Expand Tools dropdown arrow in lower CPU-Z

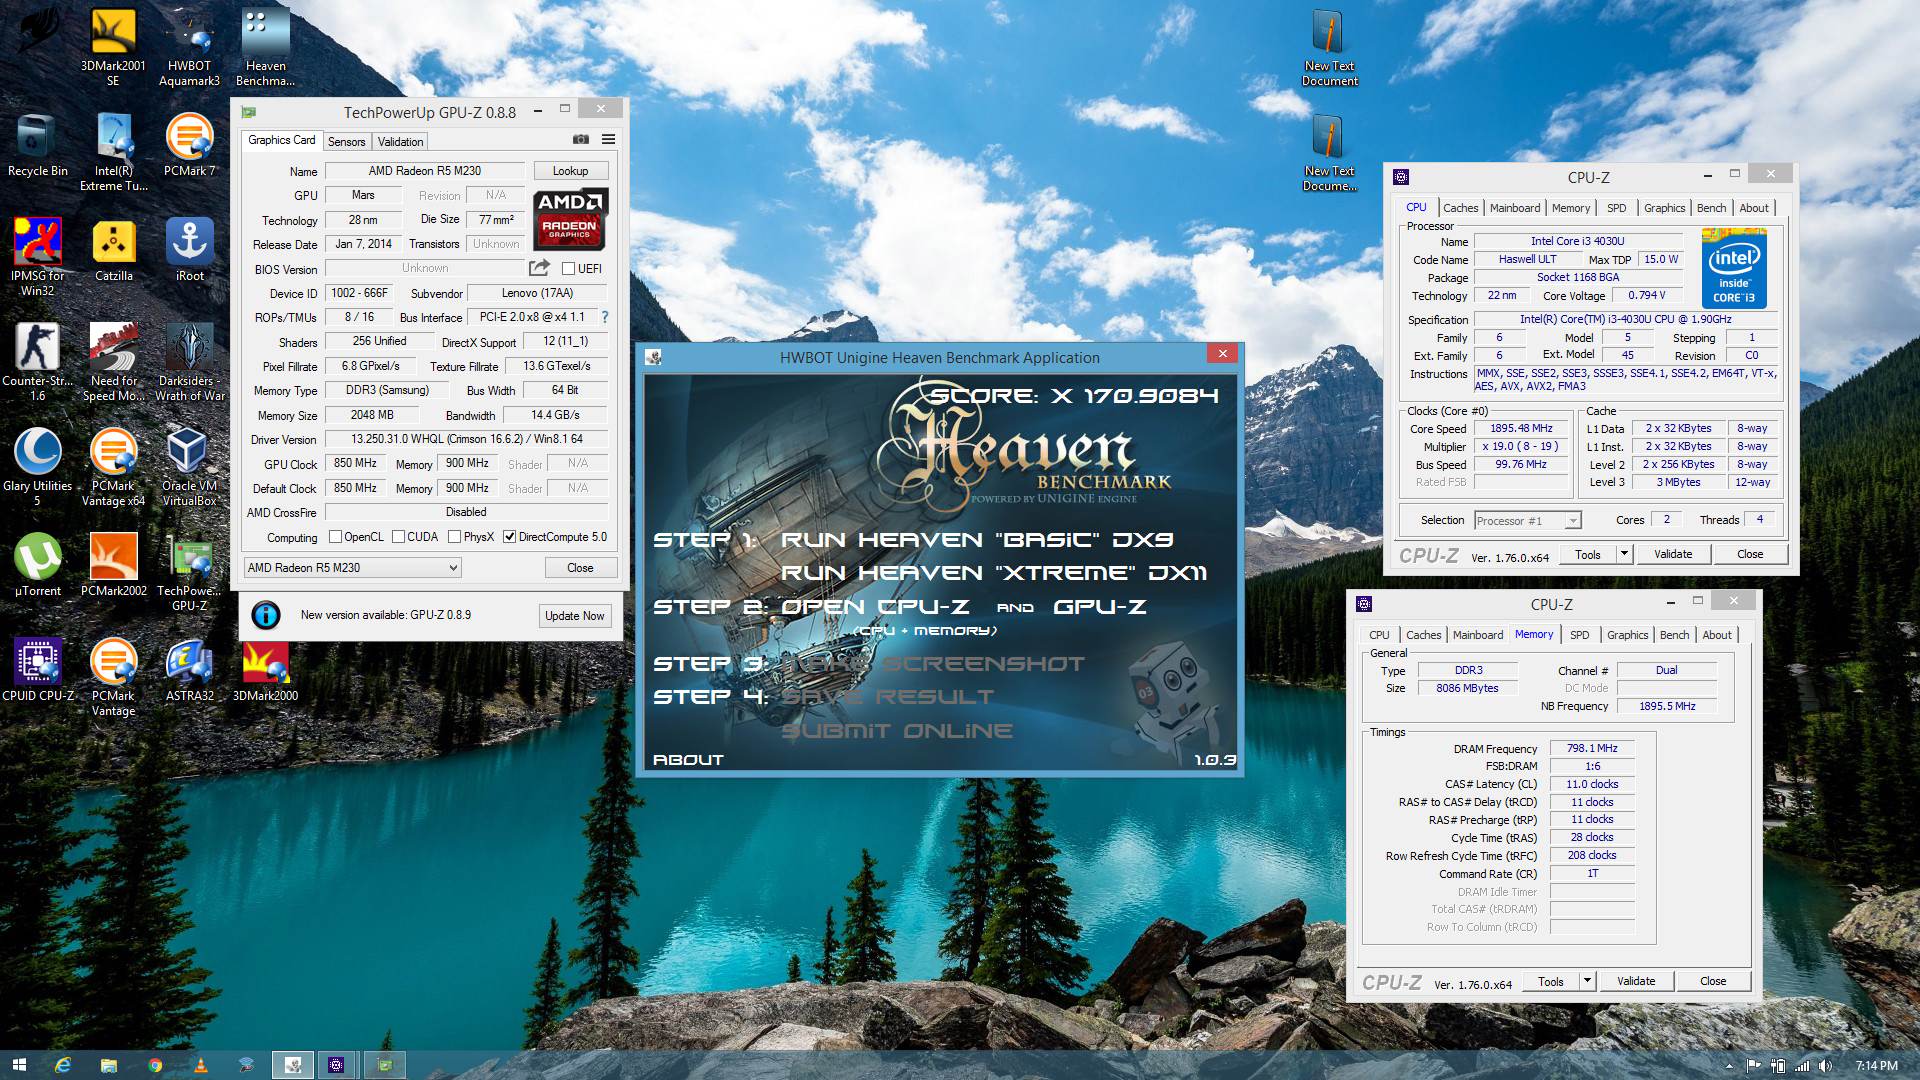point(1587,981)
